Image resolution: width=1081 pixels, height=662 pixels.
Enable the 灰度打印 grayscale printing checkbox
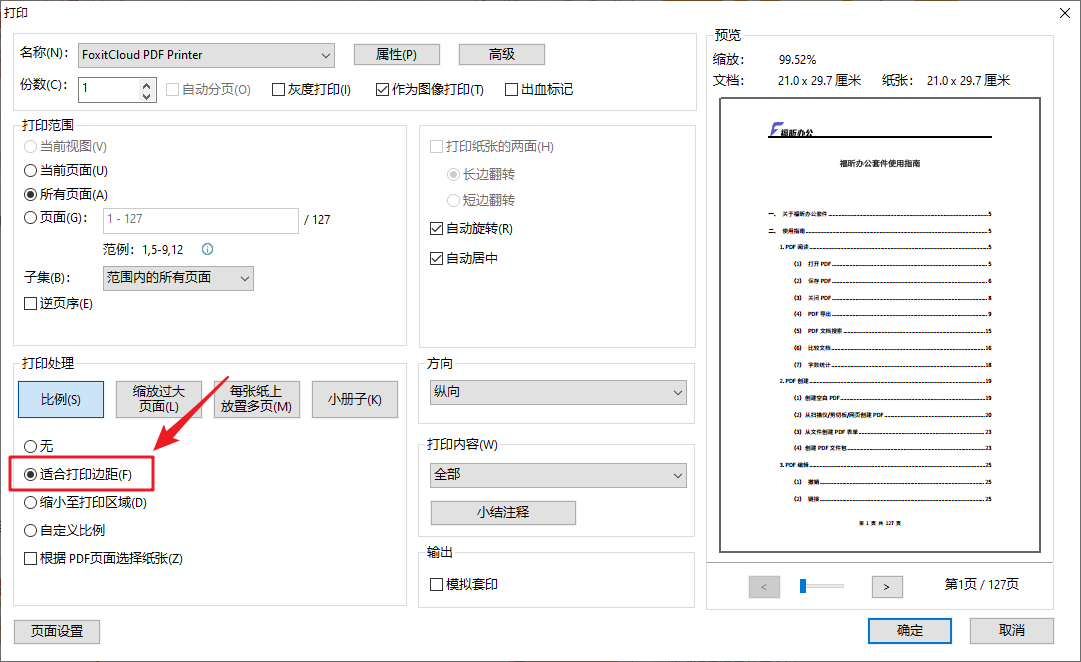277,89
